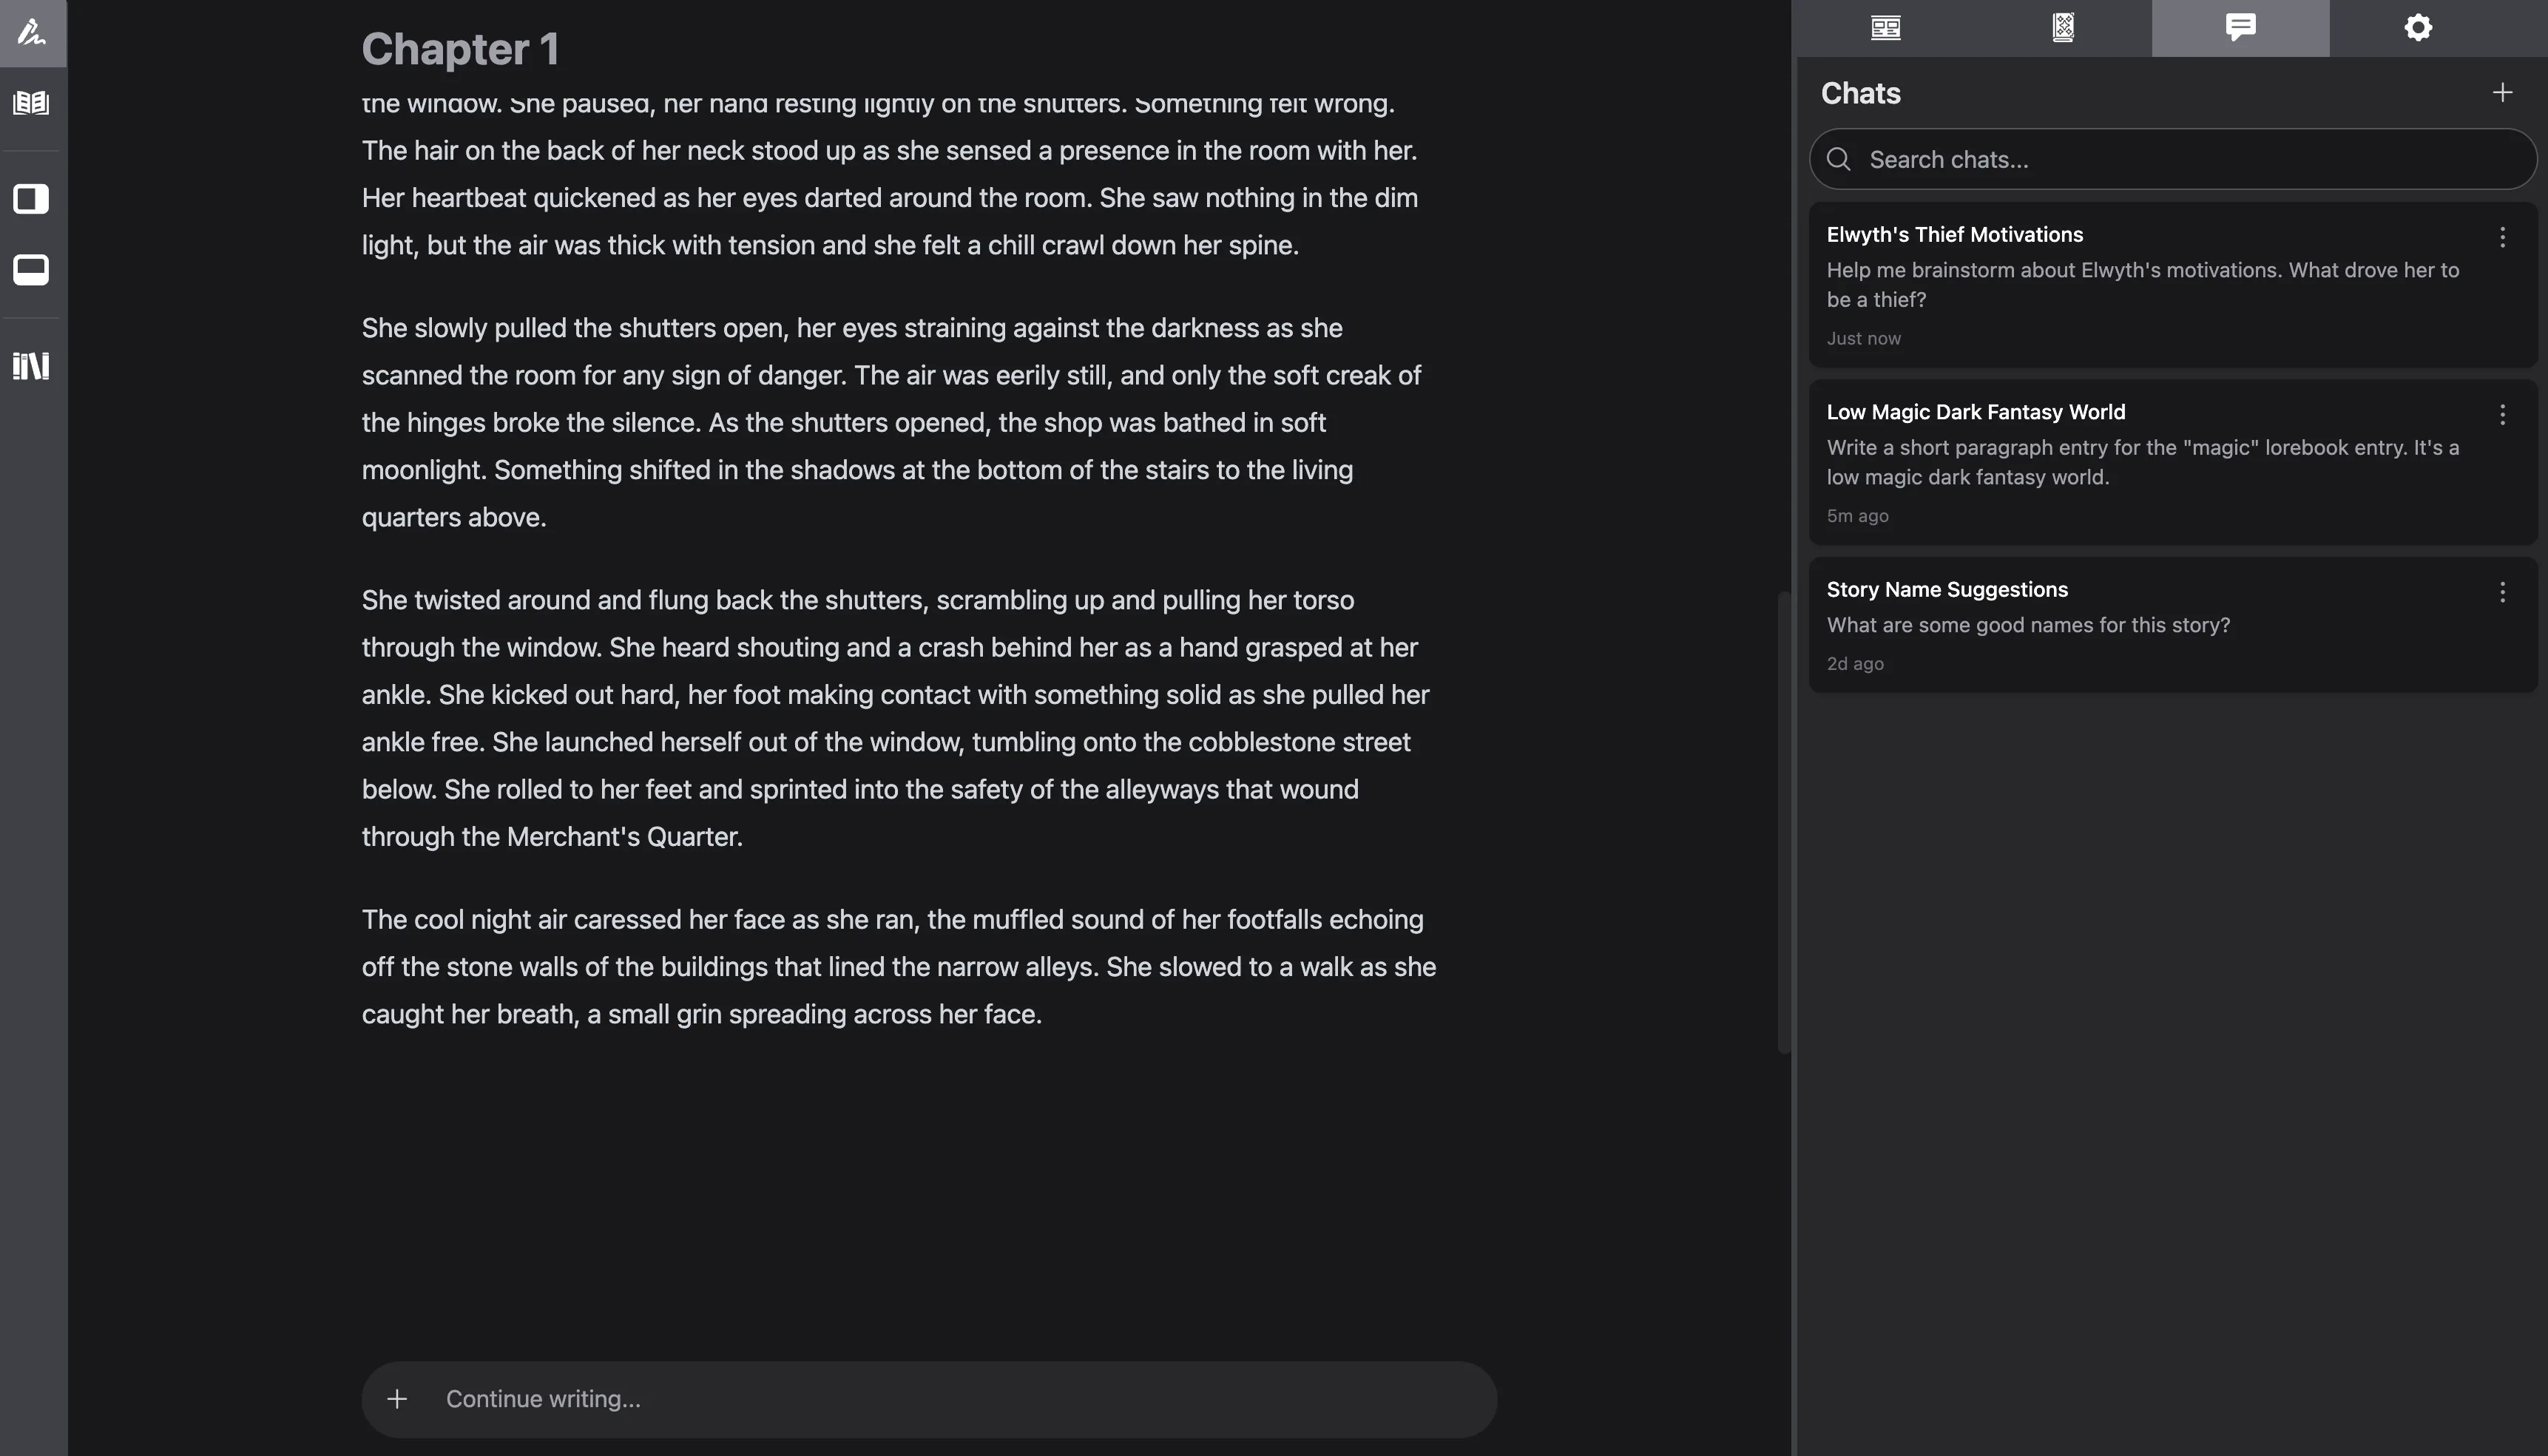Open options menu for Elwyth's Thief Motivations
Screen dimensions: 2548x1456
pos(2502,237)
